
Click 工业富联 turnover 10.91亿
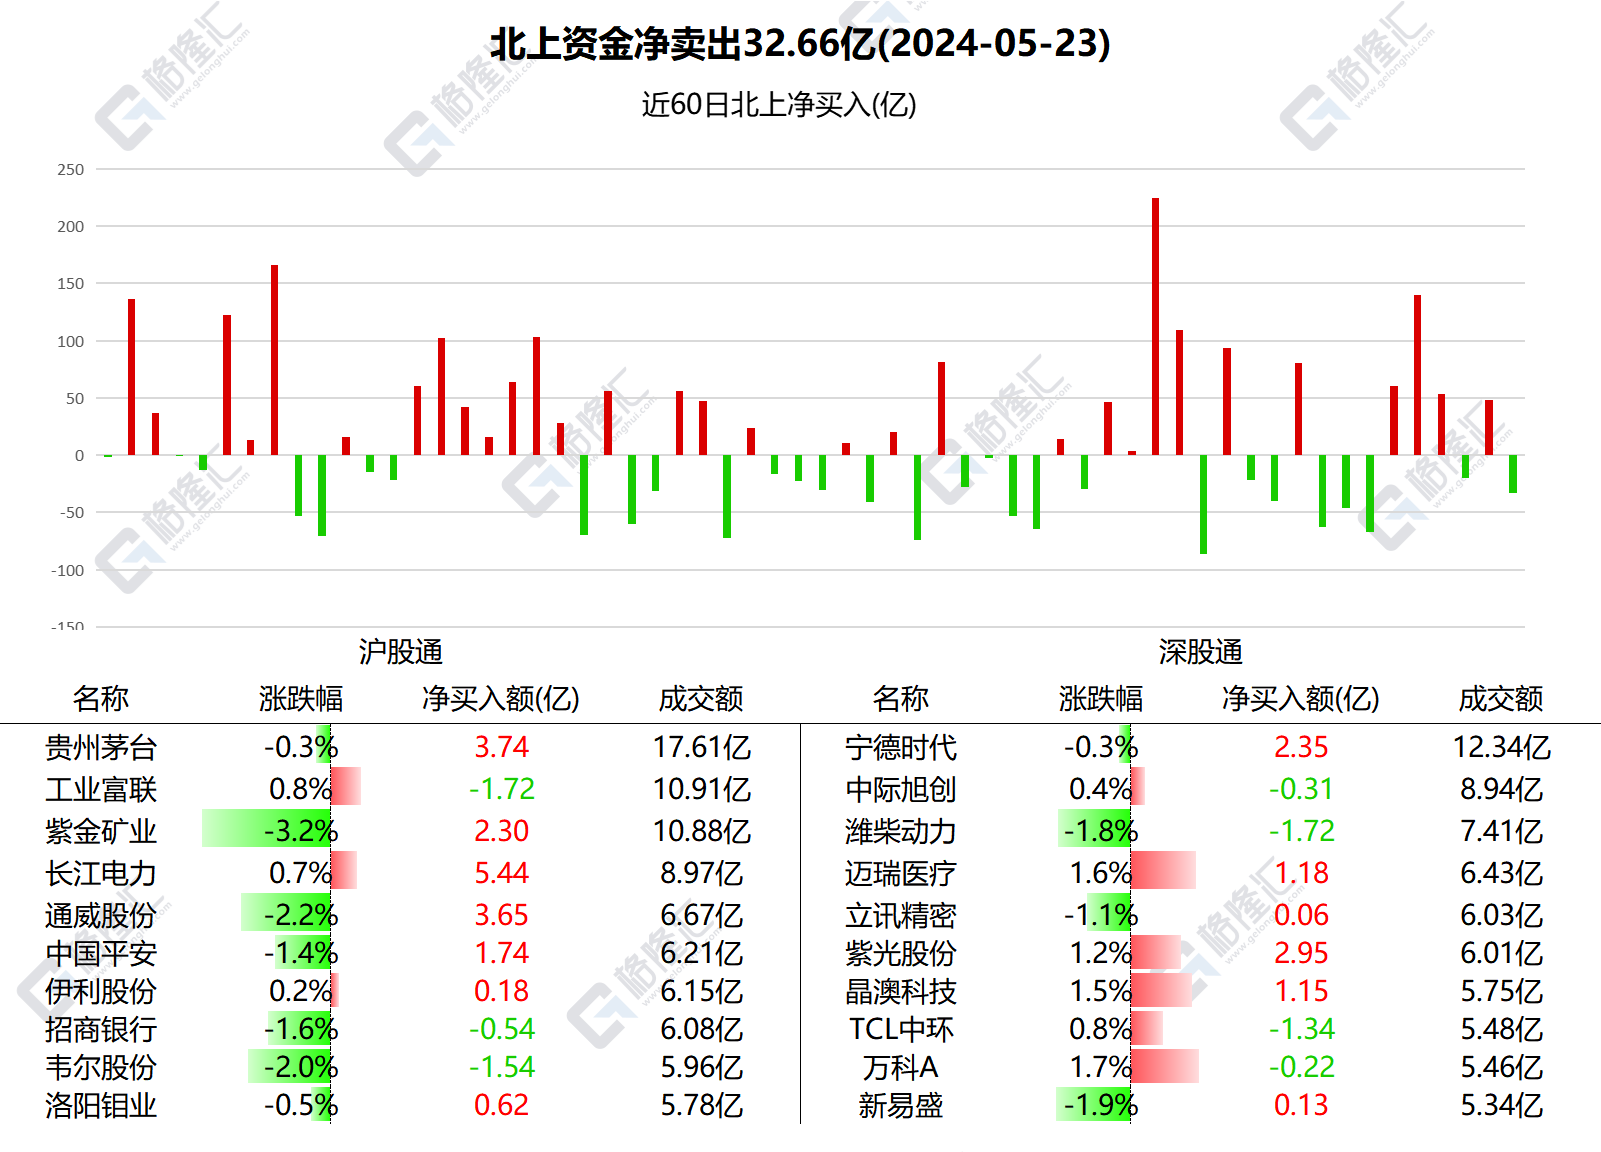click(x=702, y=789)
